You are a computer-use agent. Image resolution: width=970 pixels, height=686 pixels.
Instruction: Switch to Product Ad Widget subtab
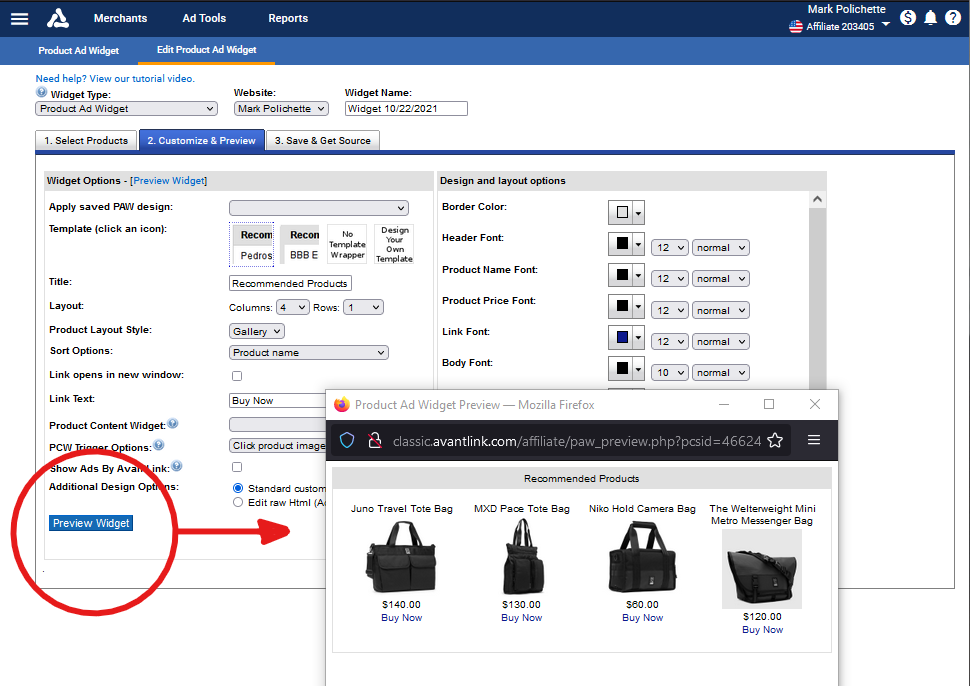point(79,51)
